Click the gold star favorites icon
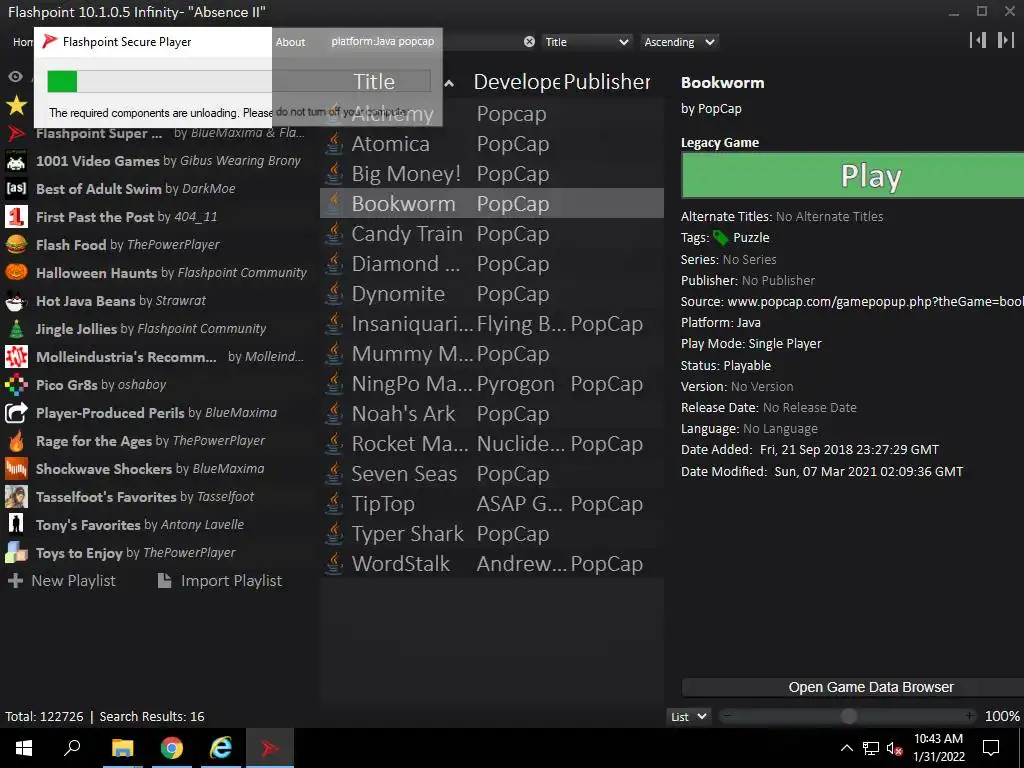 16,104
